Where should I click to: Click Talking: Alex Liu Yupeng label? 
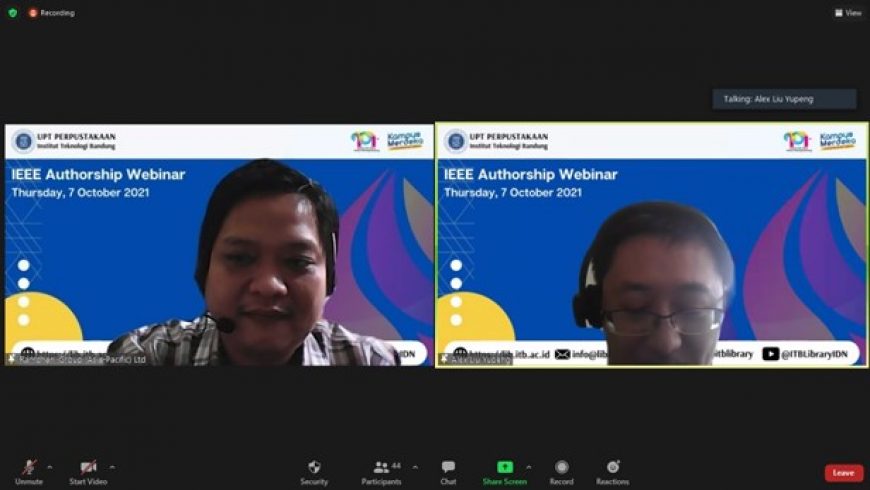(784, 99)
